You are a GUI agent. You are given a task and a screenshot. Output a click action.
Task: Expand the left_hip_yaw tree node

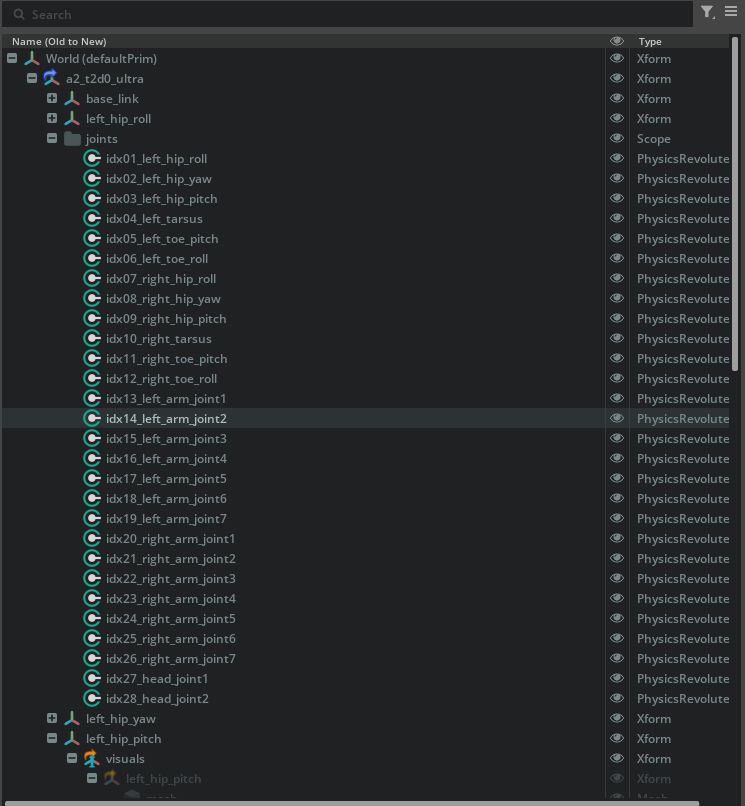(52, 719)
